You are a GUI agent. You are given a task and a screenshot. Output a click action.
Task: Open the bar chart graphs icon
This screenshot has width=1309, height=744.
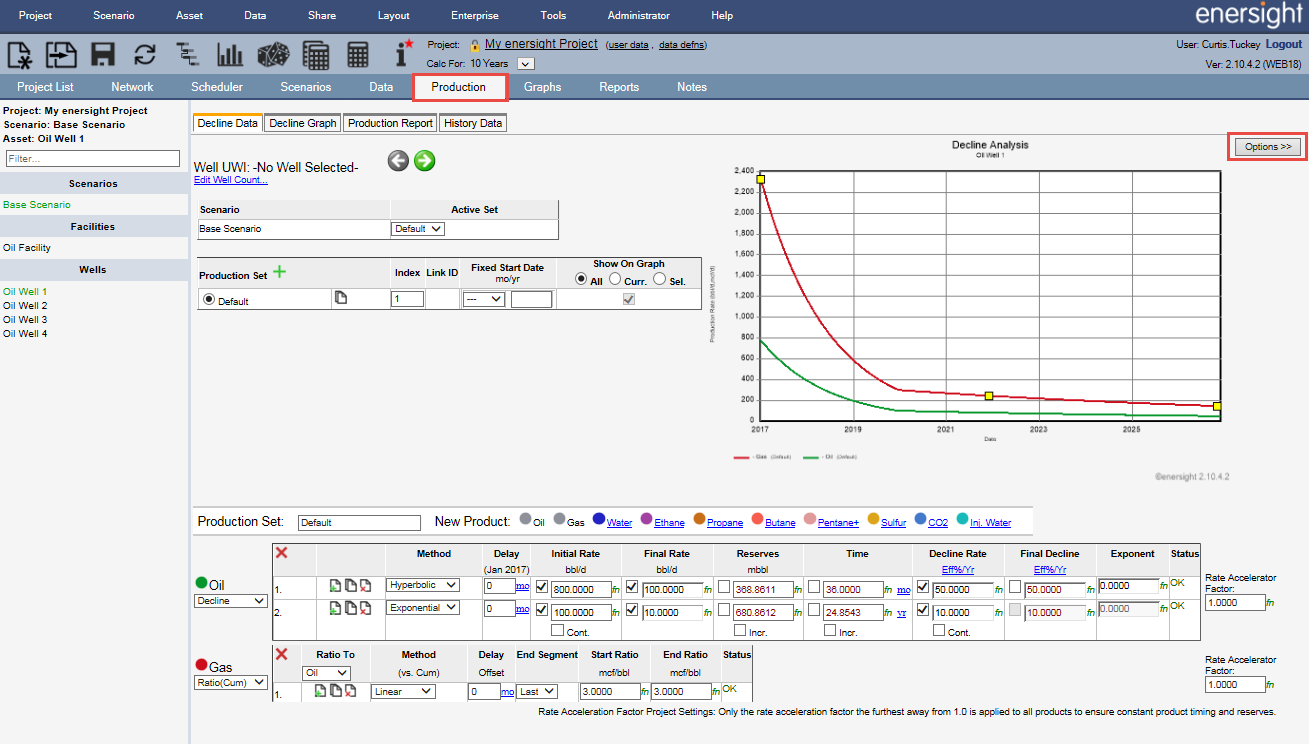[230, 54]
